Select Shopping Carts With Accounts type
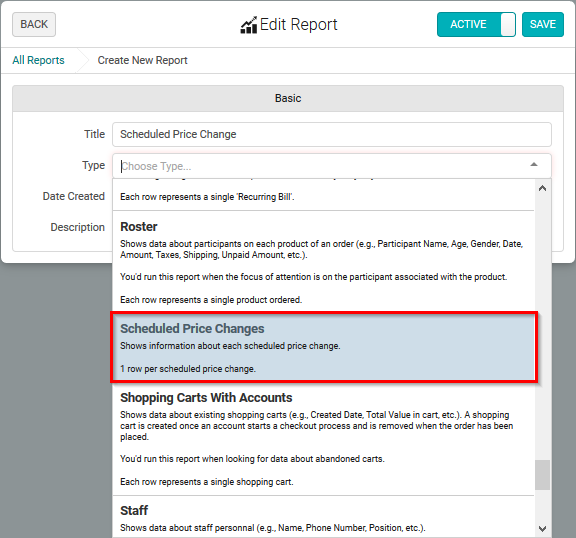 coord(323,439)
